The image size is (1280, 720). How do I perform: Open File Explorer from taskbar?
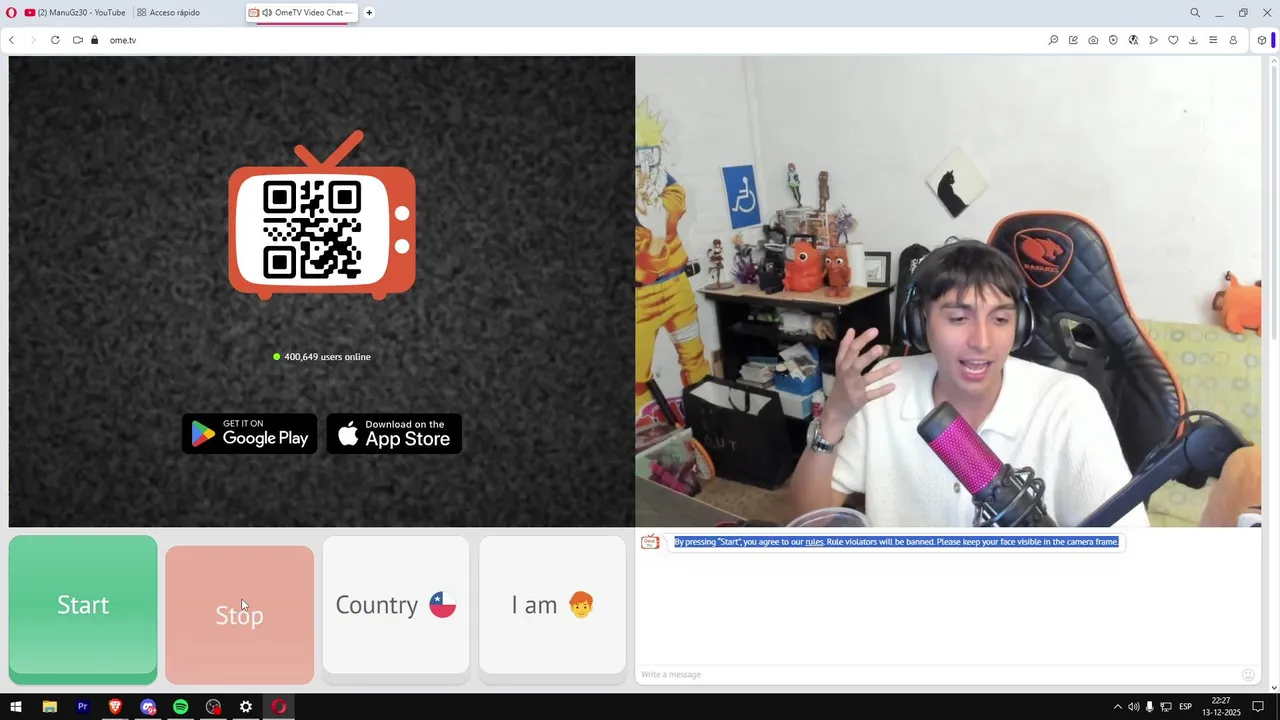click(x=49, y=707)
